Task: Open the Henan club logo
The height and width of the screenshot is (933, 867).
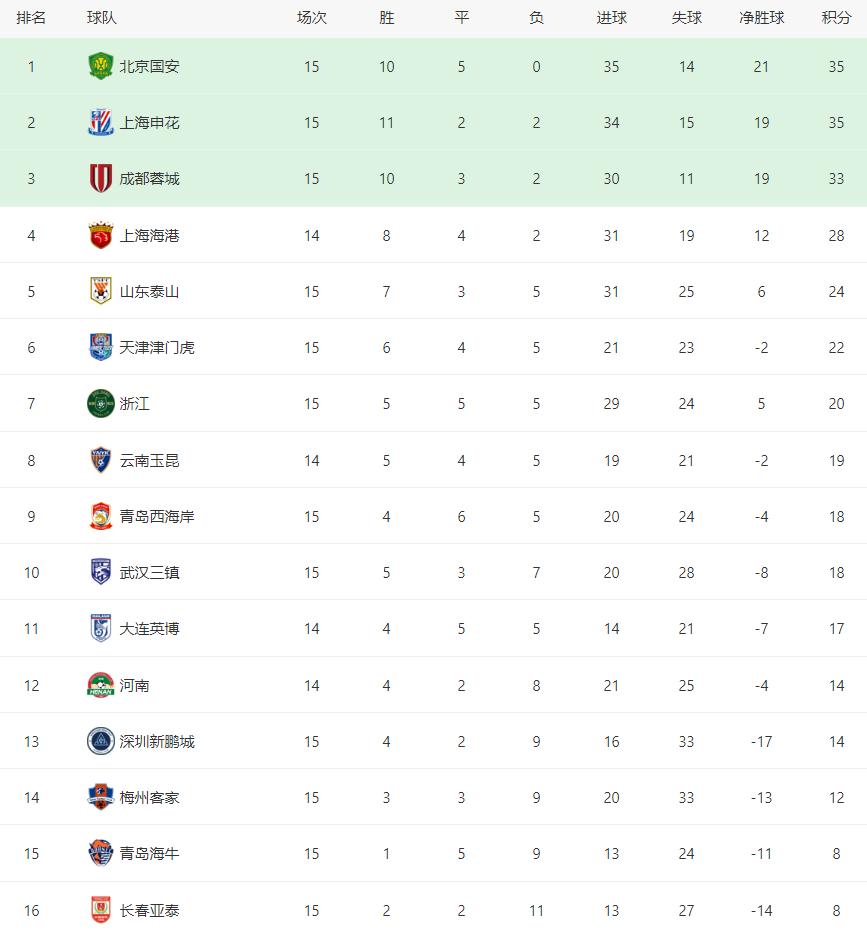Action: [101, 685]
